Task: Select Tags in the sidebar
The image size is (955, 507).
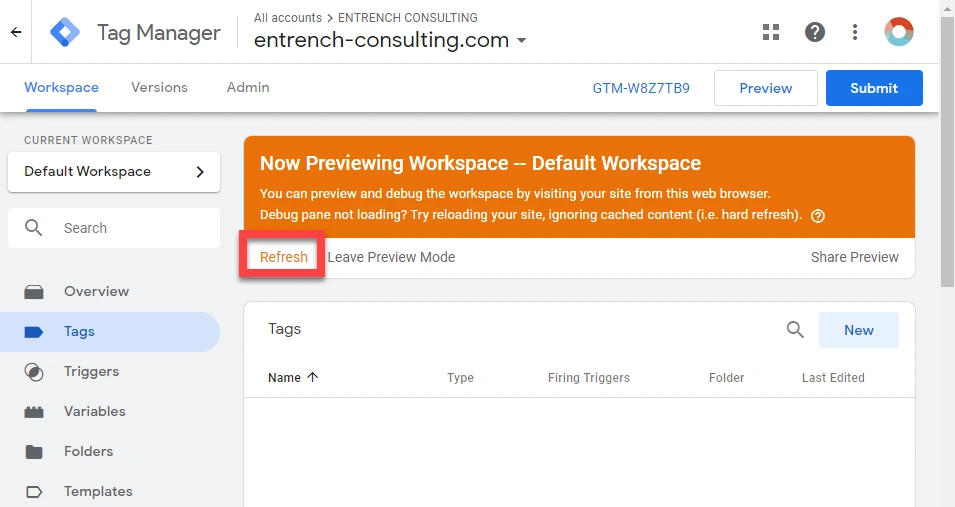Action: (110, 332)
